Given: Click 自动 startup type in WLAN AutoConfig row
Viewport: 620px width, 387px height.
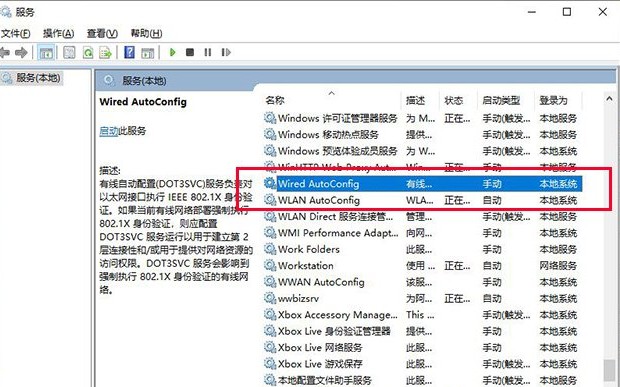Looking at the screenshot, I should click(x=492, y=200).
